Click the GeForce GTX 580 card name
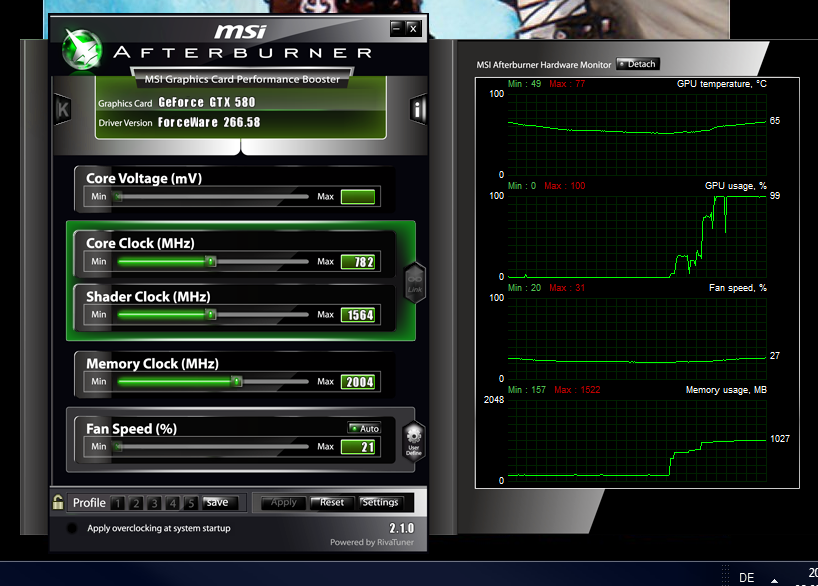 (207, 102)
